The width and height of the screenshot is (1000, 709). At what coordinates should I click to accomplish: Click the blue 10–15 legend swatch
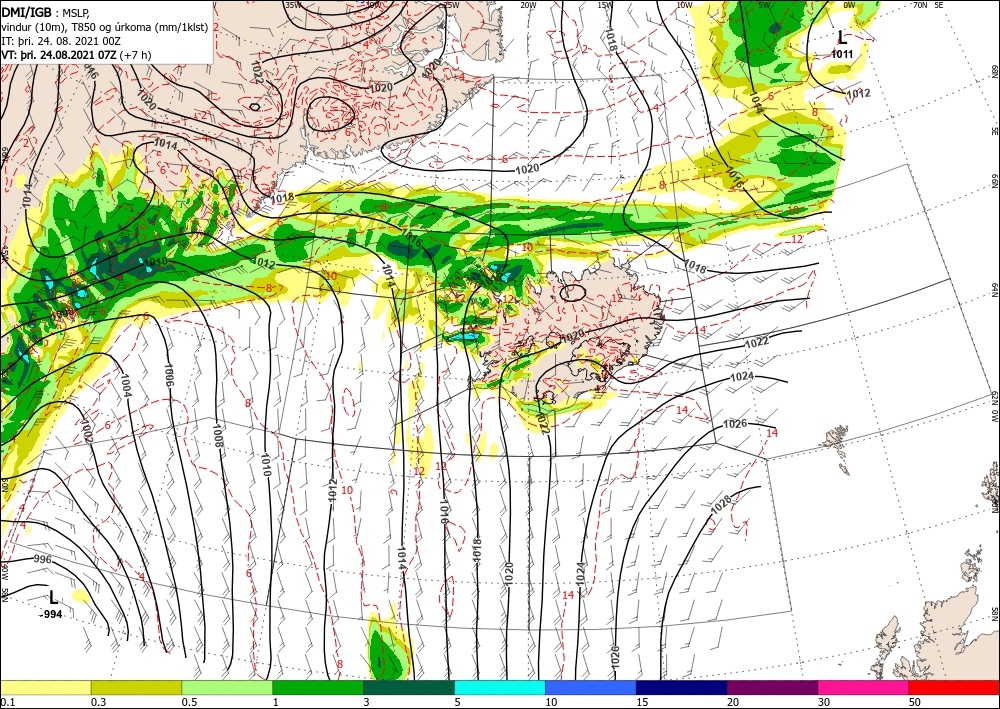pos(591,688)
